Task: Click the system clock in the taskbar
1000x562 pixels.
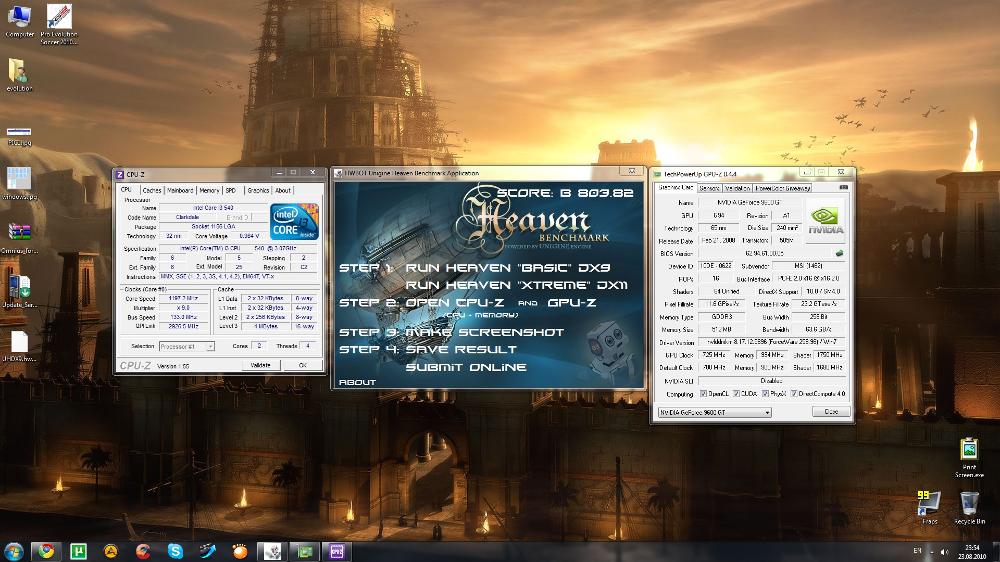Action: tap(972, 552)
